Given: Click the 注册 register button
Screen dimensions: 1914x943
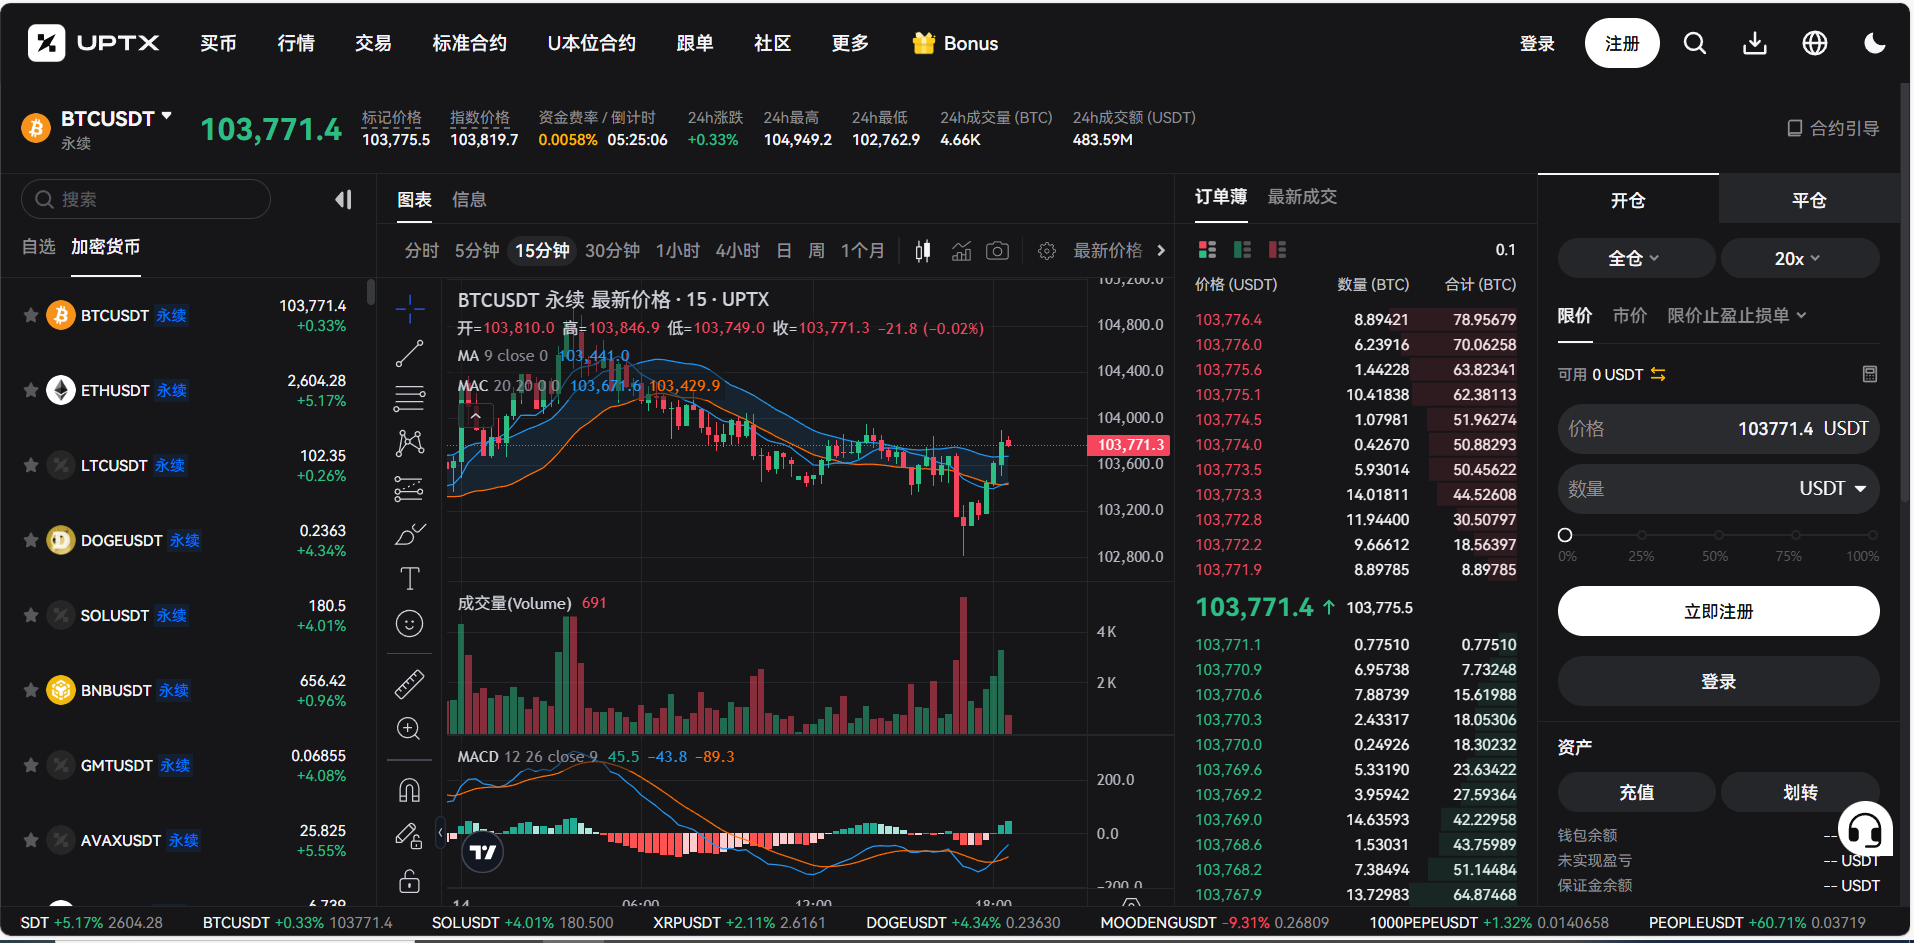Looking at the screenshot, I should (x=1622, y=43).
